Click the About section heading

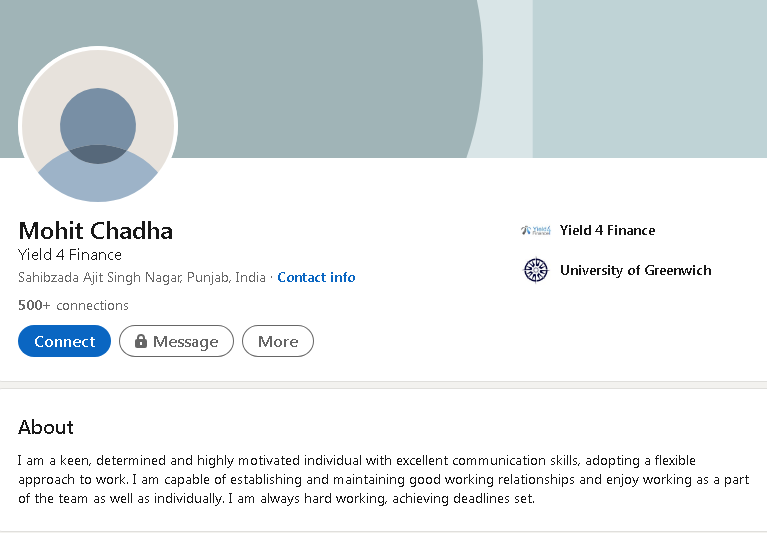click(46, 427)
